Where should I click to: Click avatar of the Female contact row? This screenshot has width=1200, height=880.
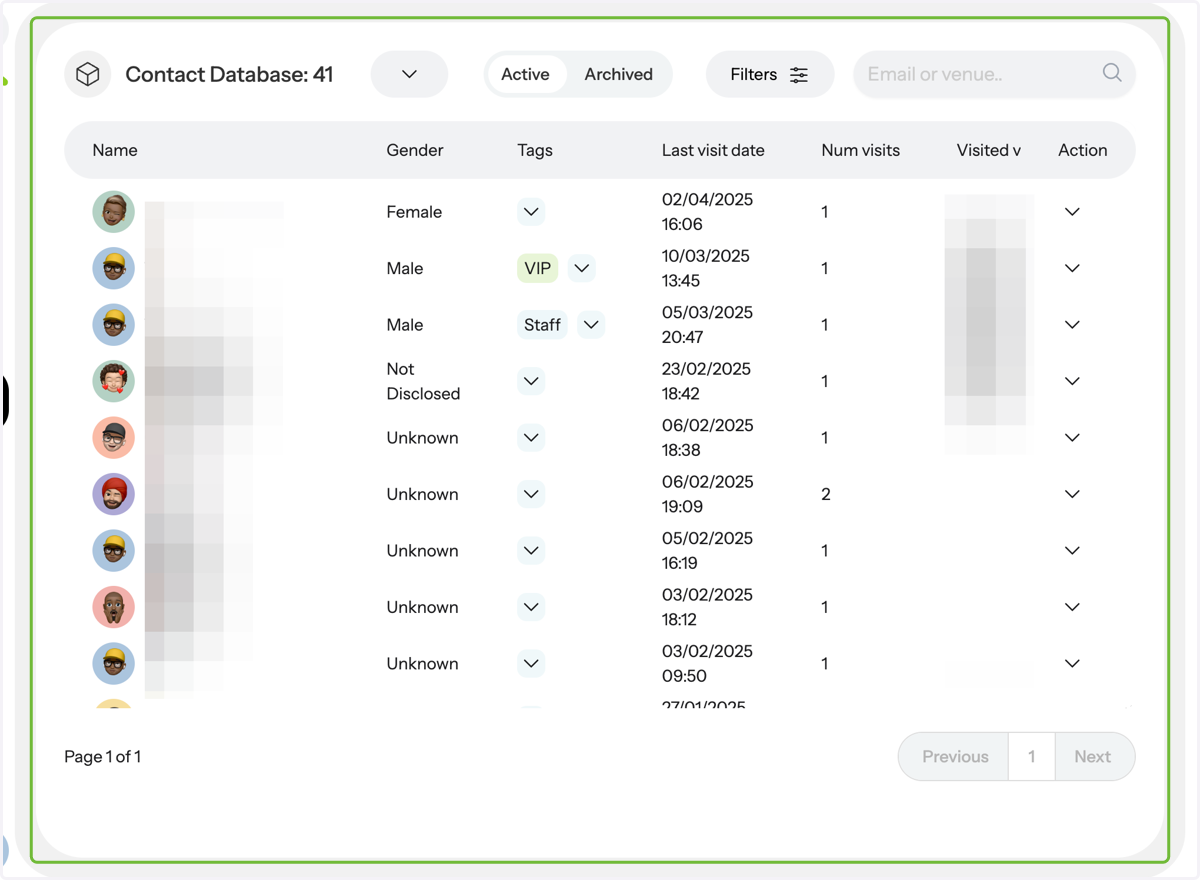[x=114, y=212]
